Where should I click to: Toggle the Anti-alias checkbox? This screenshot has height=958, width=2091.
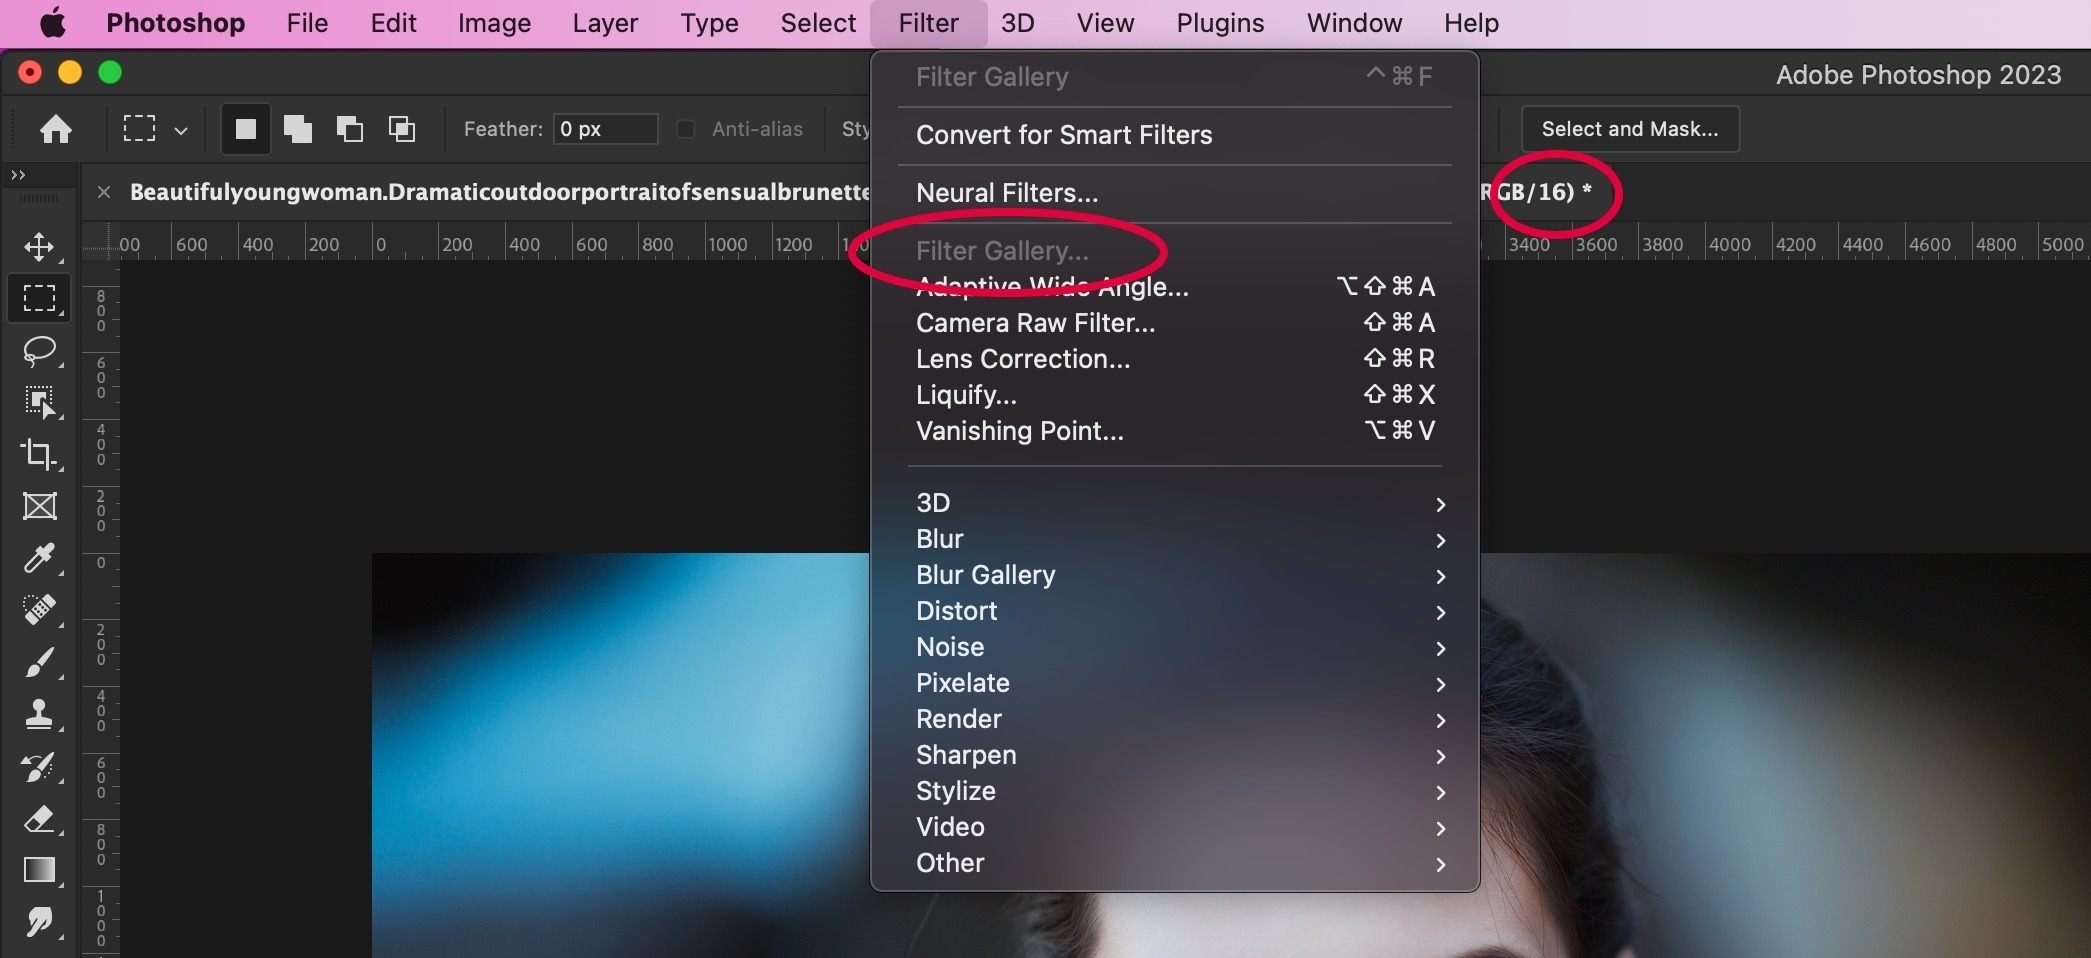686,129
